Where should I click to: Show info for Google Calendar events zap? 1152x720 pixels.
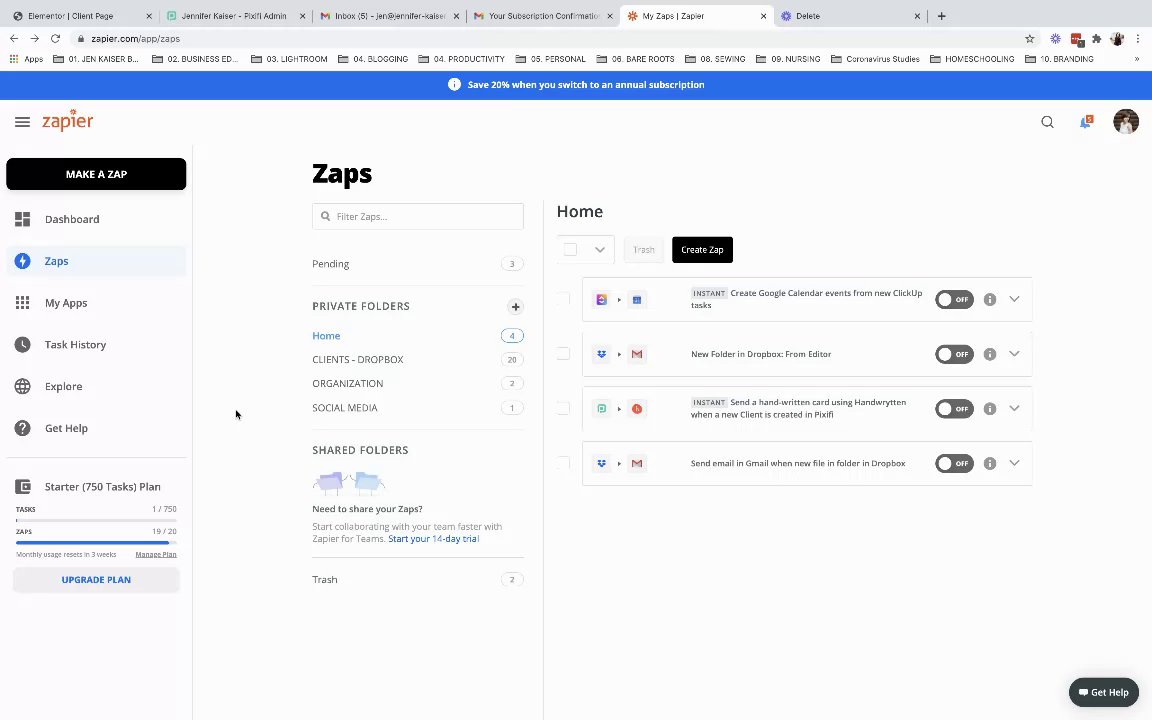(x=990, y=299)
